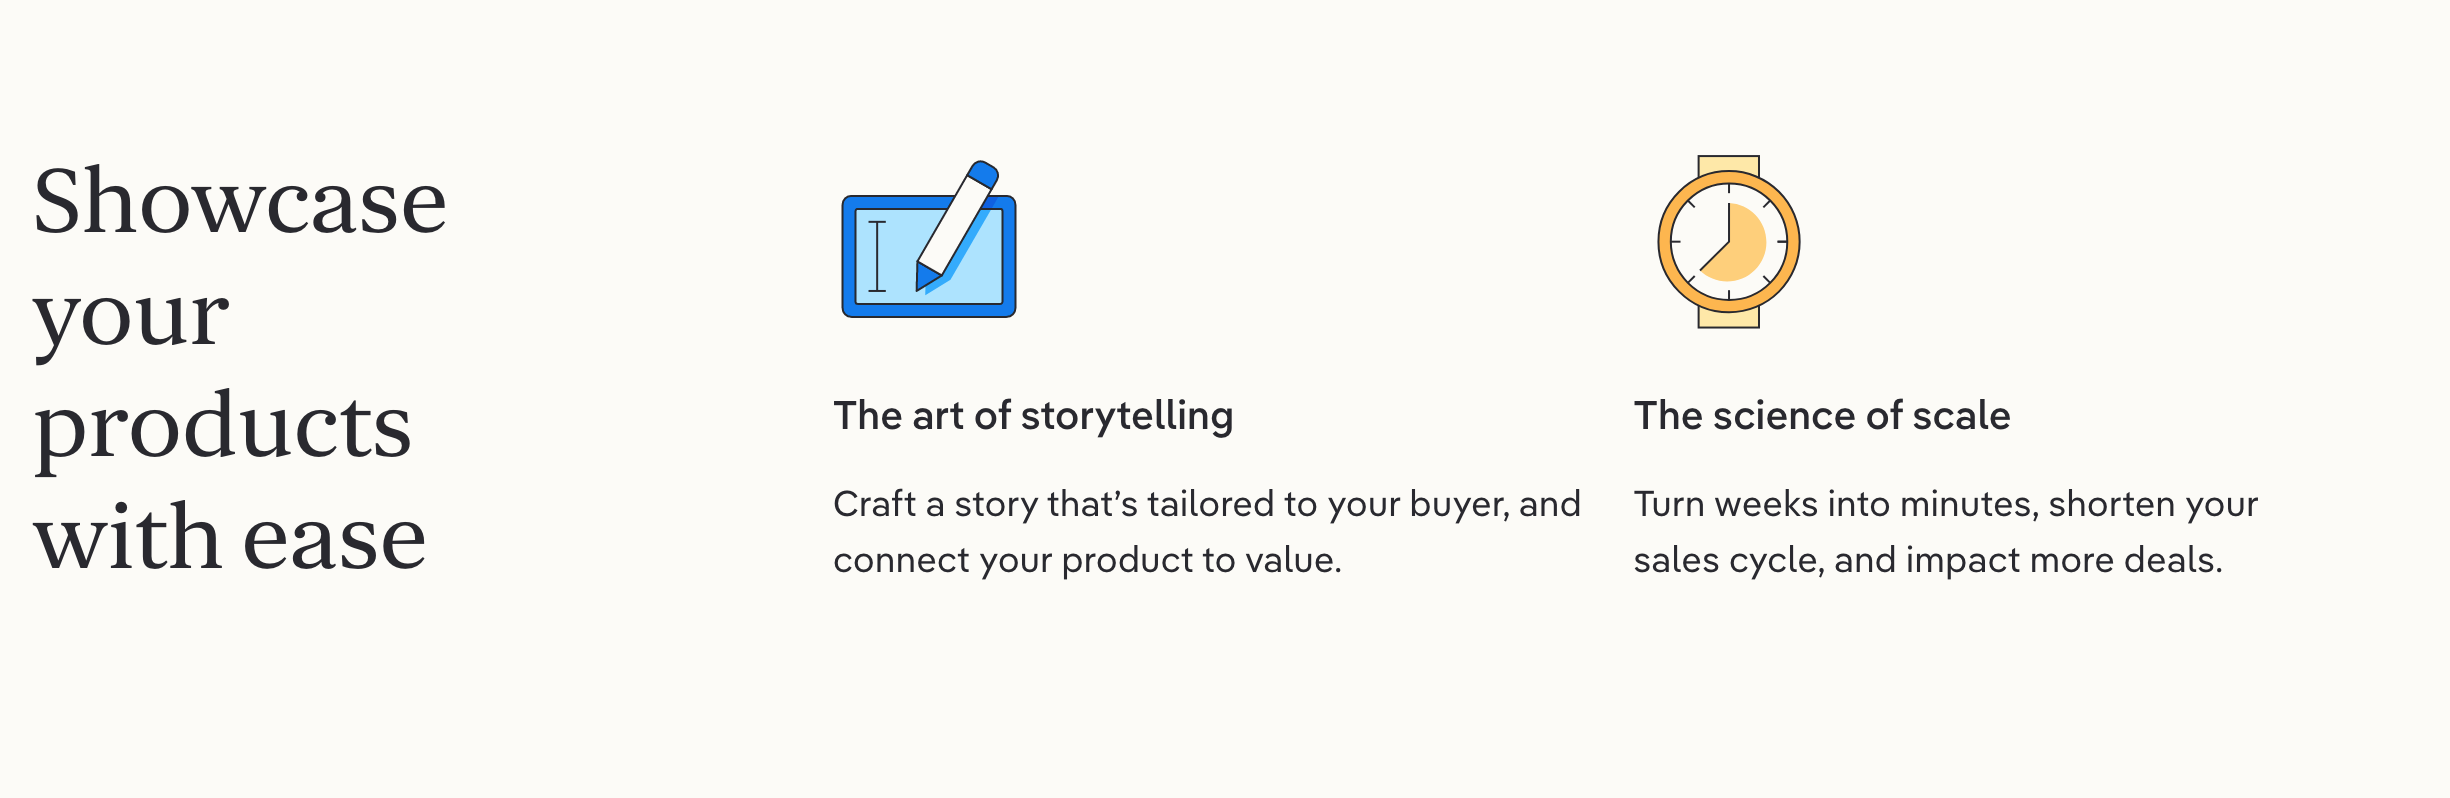Viewport: 2450px width, 798px height.
Task: Click the bottom strap of the watch
Action: tap(1728, 318)
